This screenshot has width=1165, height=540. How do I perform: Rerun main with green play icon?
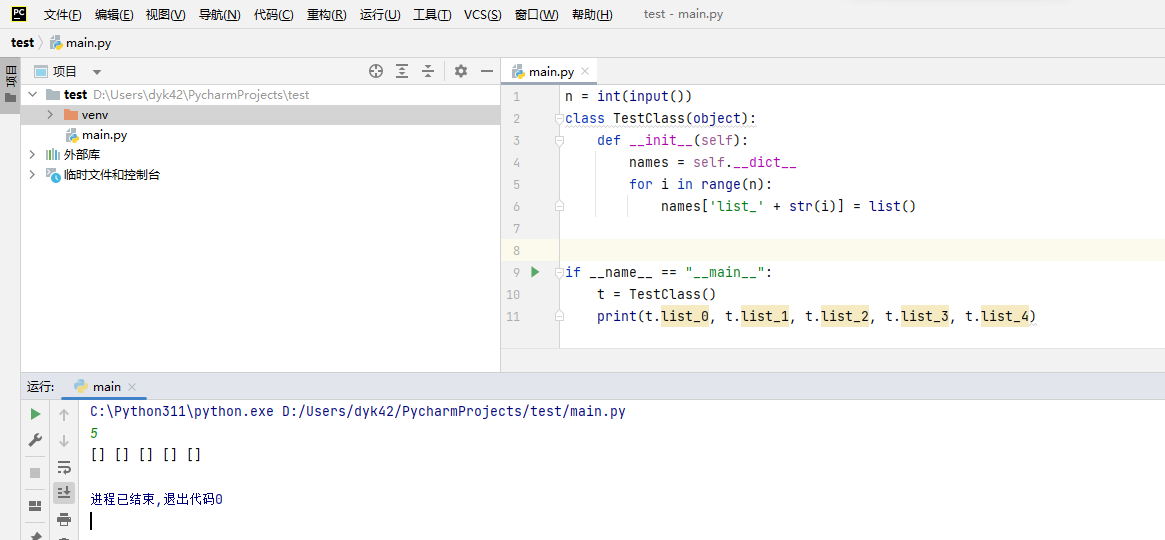[35, 414]
